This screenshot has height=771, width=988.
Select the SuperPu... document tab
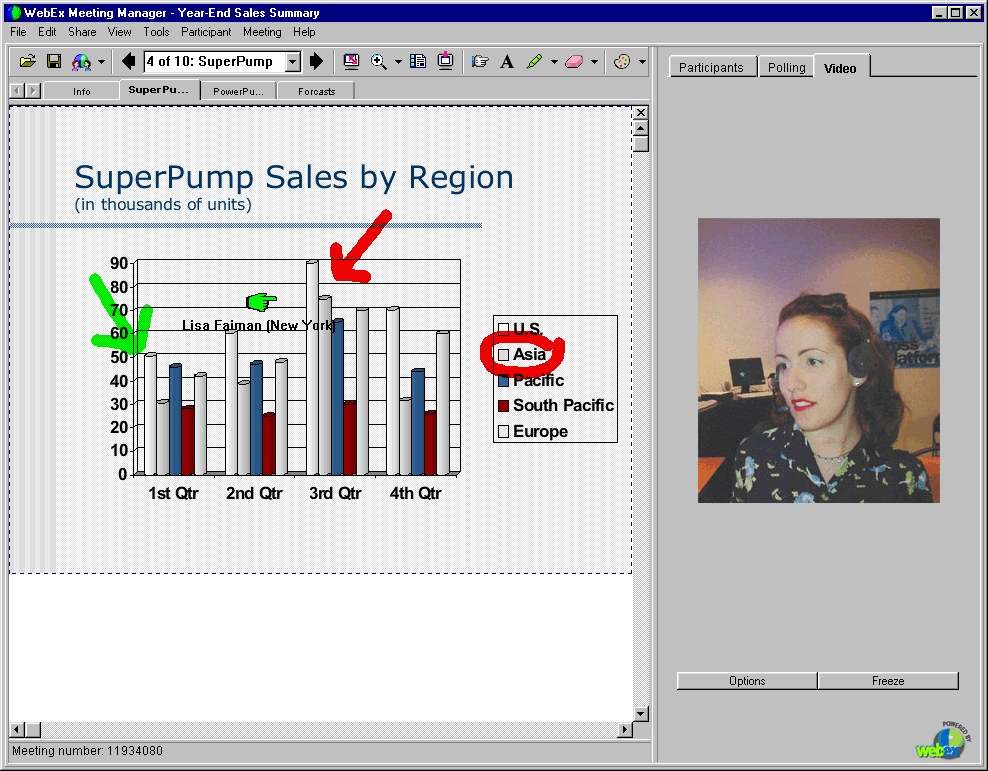pyautogui.click(x=159, y=90)
